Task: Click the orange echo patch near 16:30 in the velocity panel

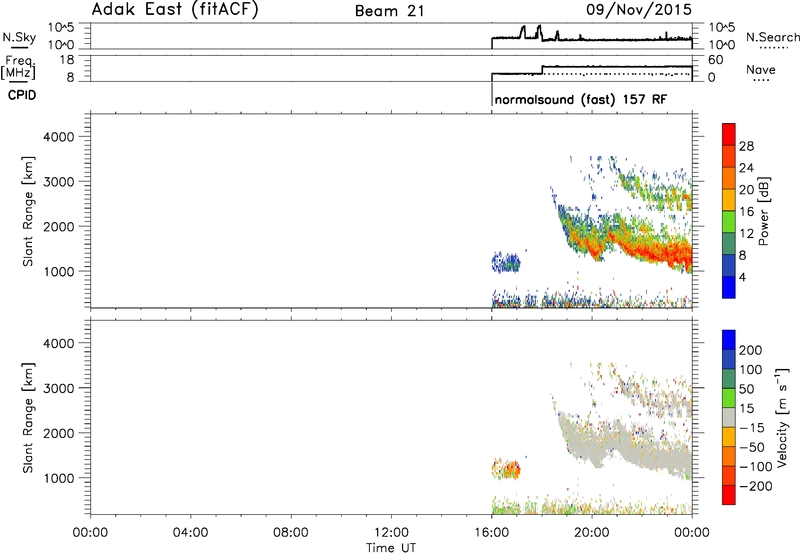Action: tap(506, 468)
